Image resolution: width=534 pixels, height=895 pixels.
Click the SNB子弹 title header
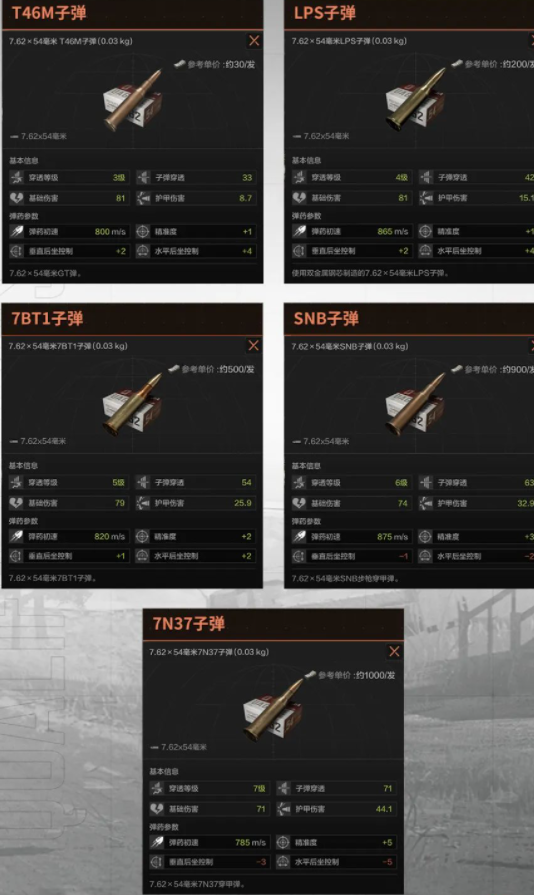(x=326, y=318)
